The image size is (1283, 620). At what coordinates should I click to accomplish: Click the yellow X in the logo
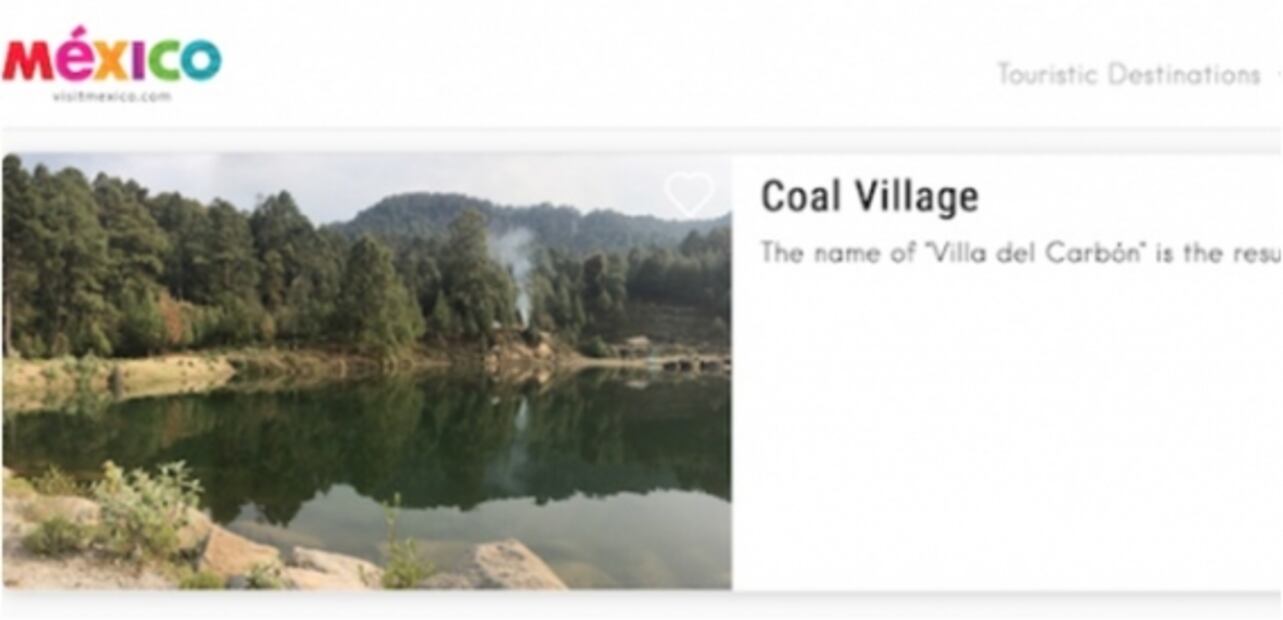[x=112, y=61]
